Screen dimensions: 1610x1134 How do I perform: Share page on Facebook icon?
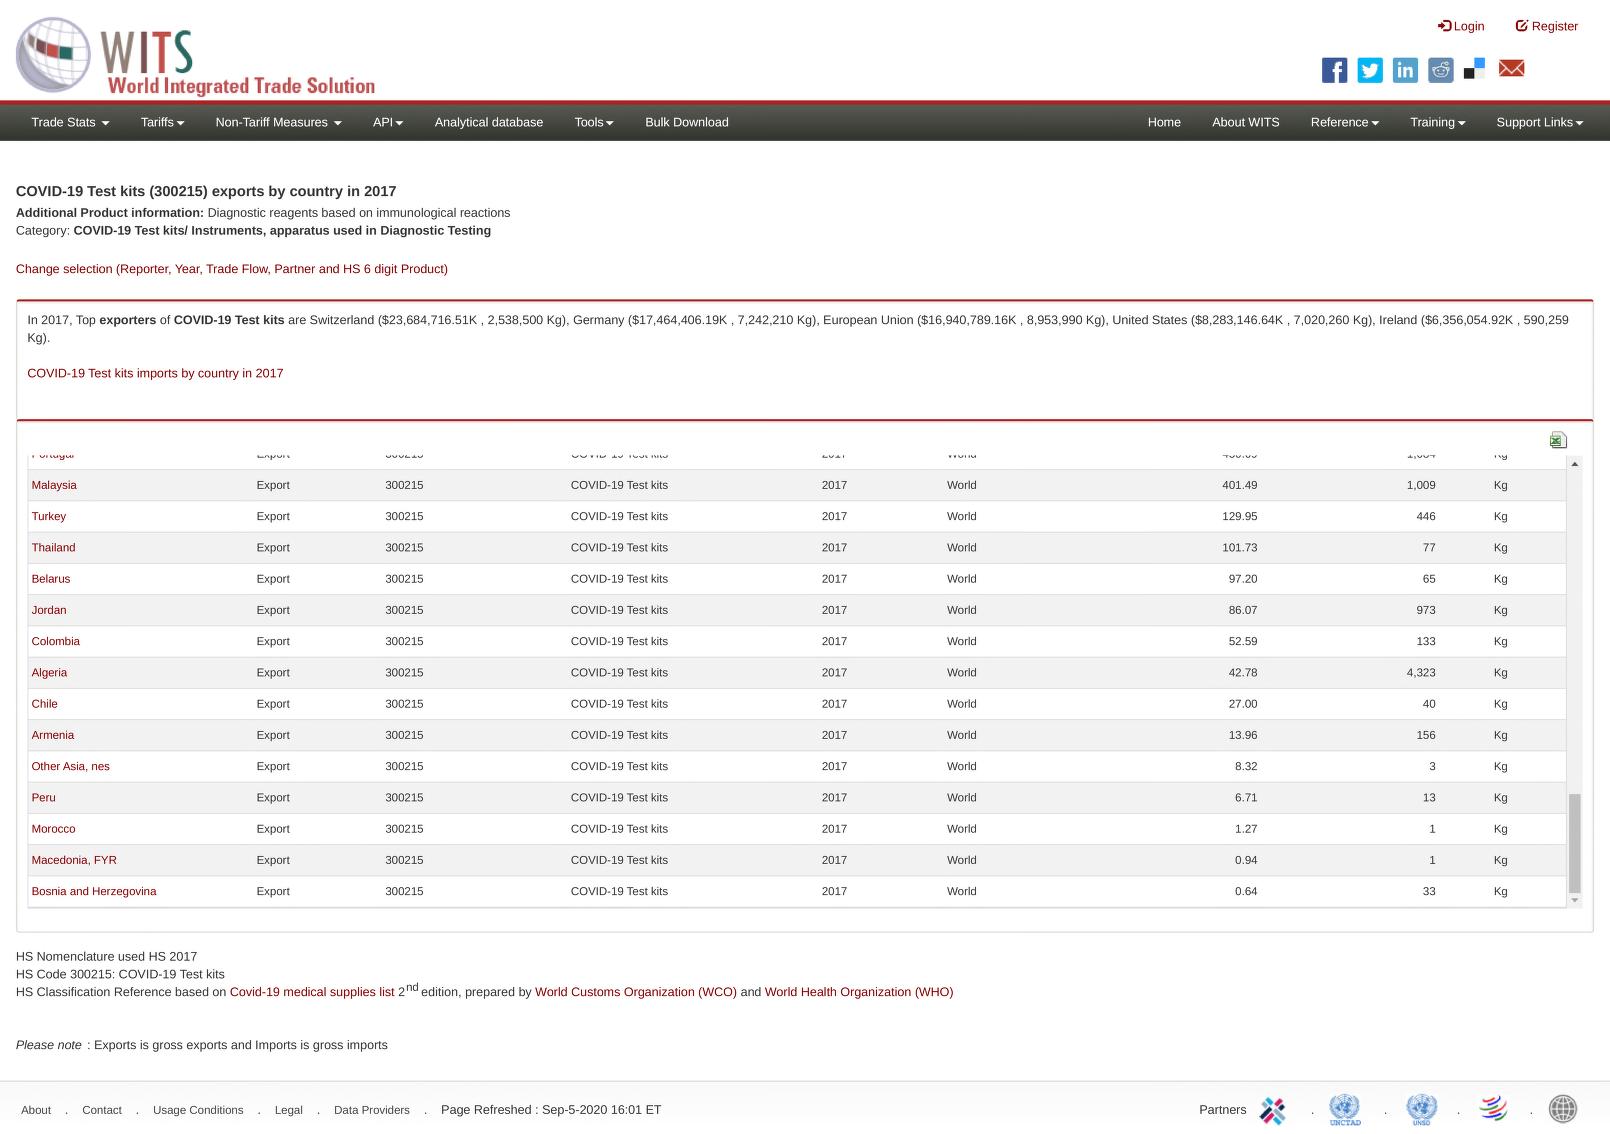click(x=1334, y=70)
